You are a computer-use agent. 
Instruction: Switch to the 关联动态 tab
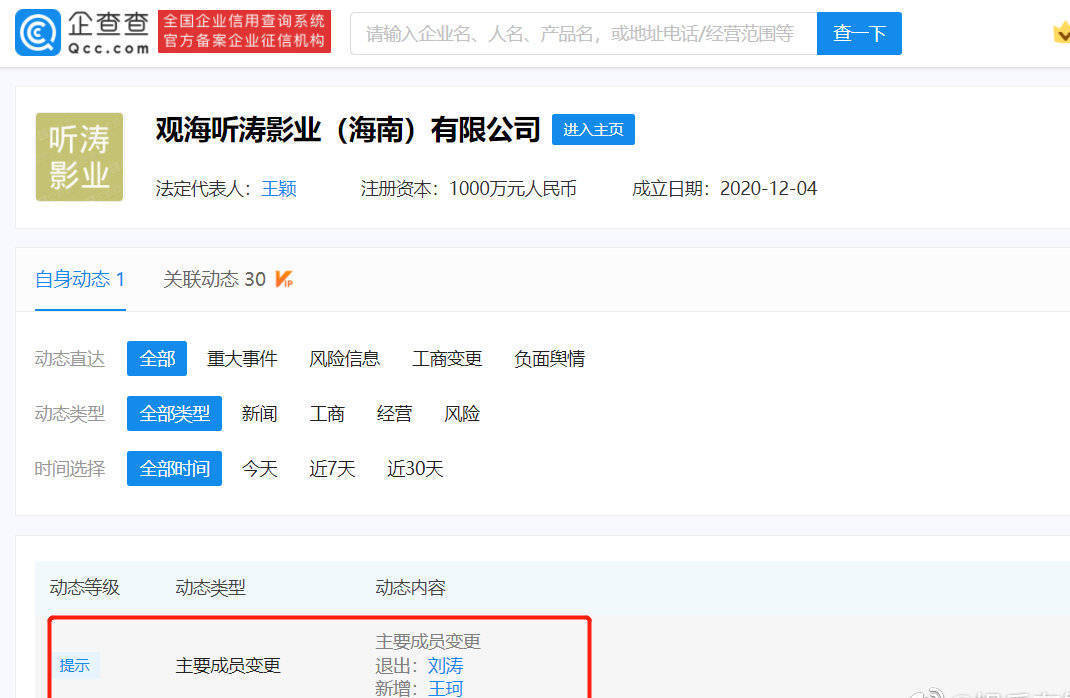pyautogui.click(x=214, y=279)
